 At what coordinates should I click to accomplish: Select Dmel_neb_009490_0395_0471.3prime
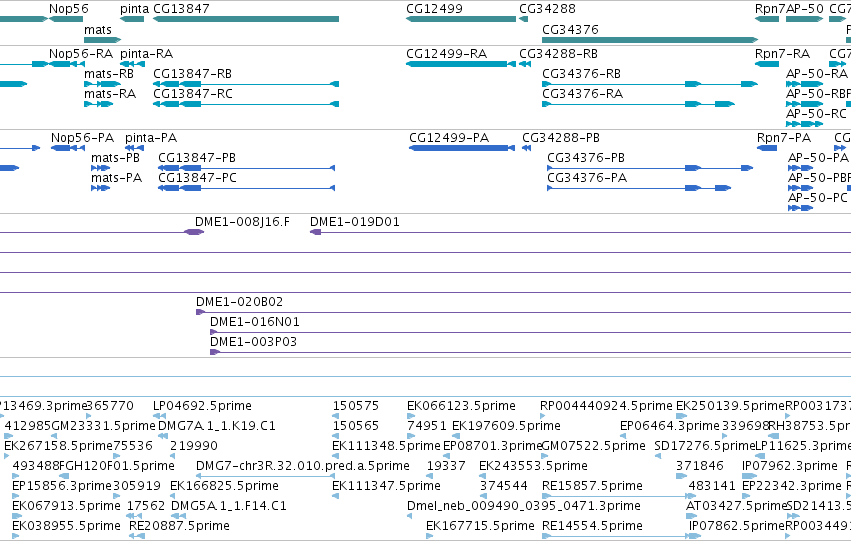pyautogui.click(x=524, y=506)
